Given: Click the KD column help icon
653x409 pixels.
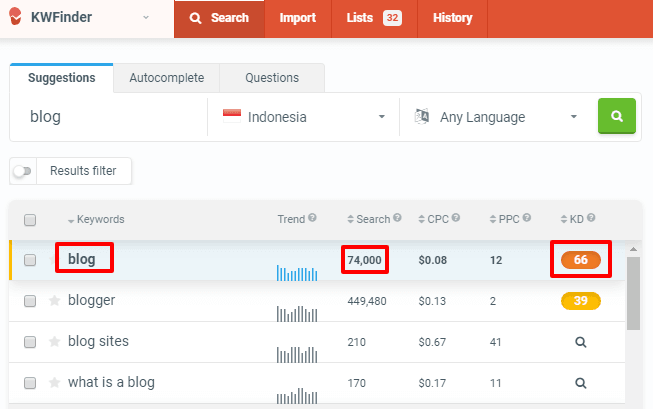Looking at the screenshot, I should pos(591,219).
